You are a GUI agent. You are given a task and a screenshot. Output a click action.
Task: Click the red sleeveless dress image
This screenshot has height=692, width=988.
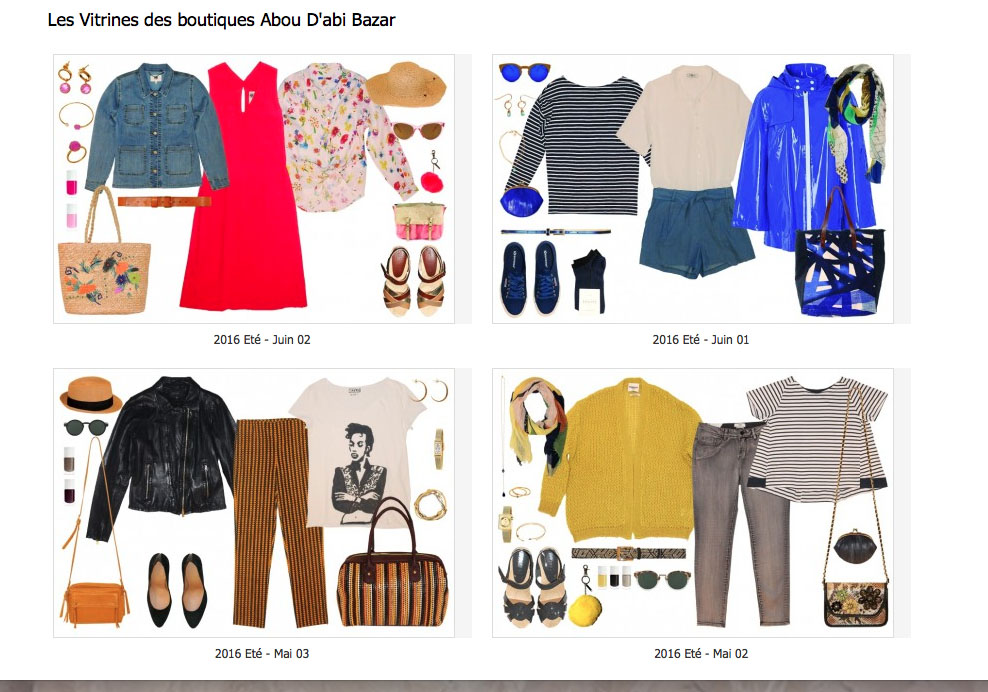244,187
